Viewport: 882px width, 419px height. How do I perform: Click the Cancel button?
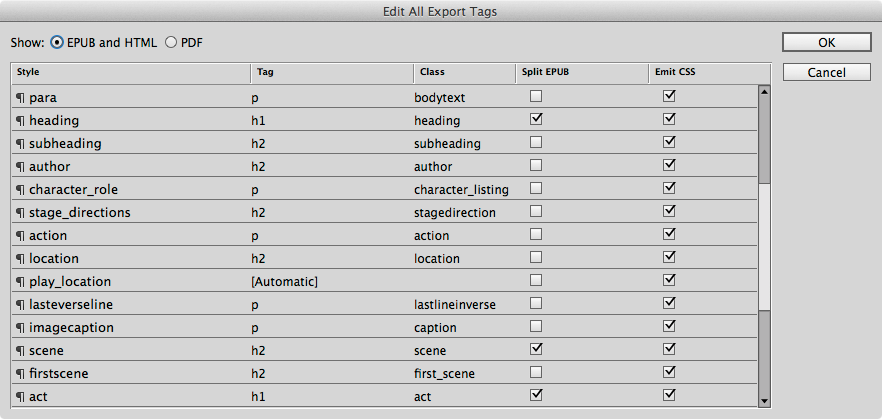click(x=826, y=72)
